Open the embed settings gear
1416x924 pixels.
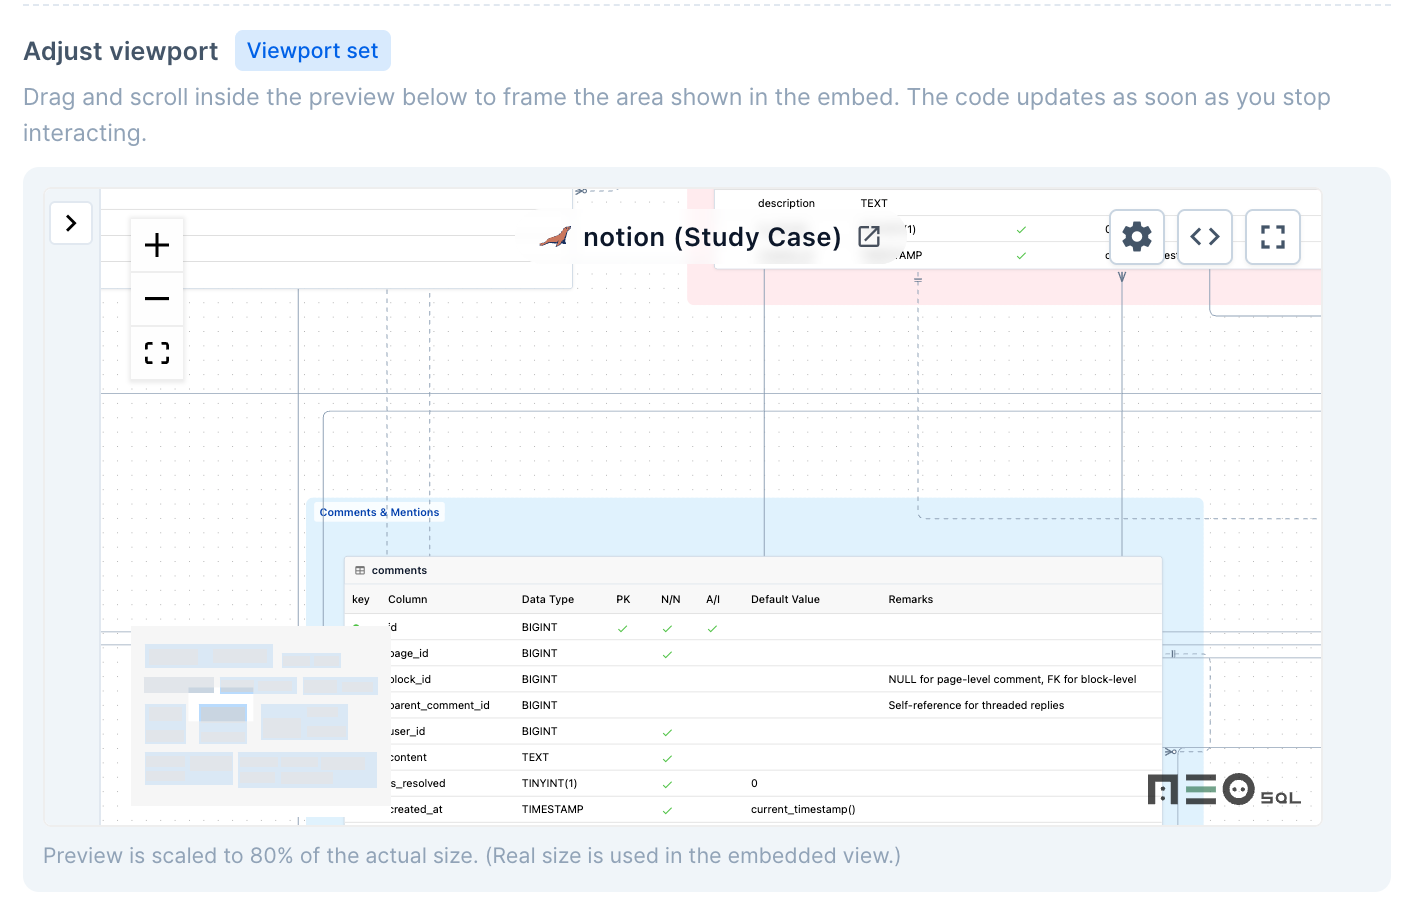[1137, 237]
